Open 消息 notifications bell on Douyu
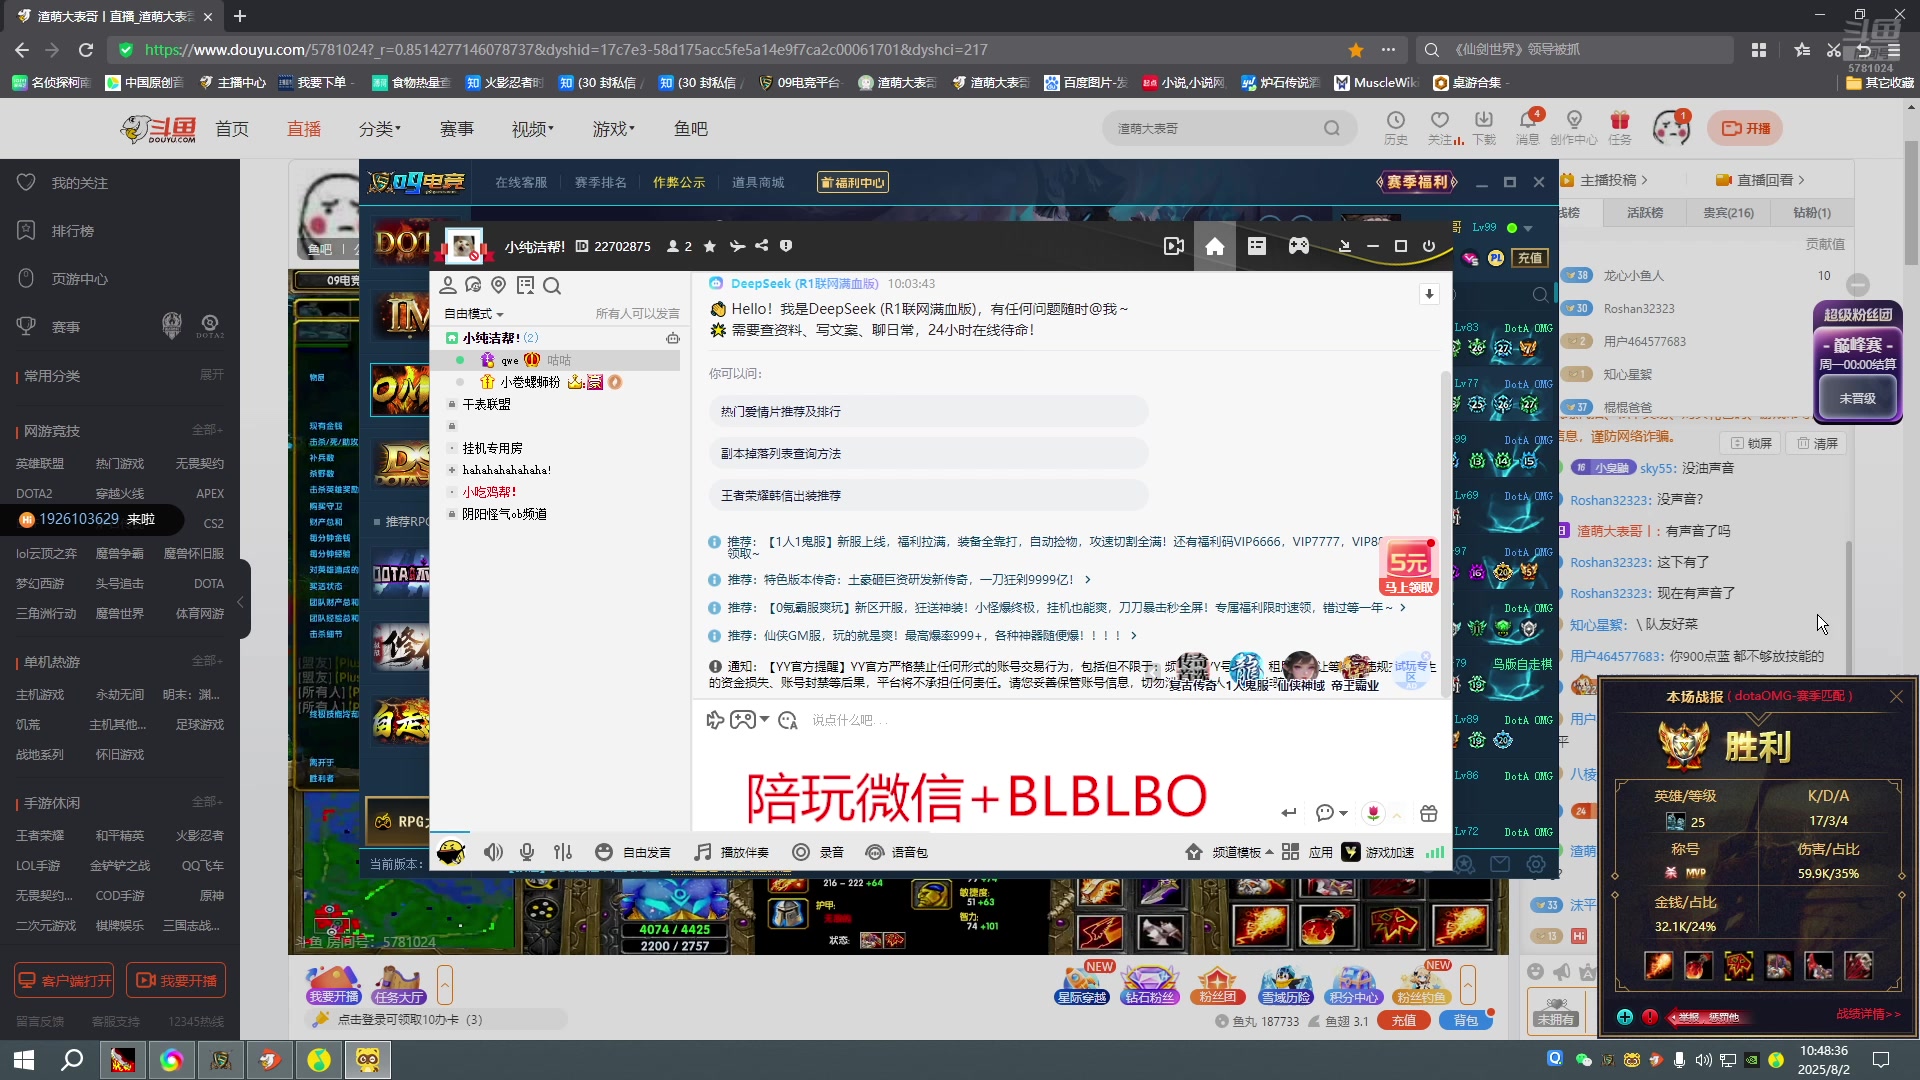The width and height of the screenshot is (1920, 1080). pyautogui.click(x=1528, y=128)
